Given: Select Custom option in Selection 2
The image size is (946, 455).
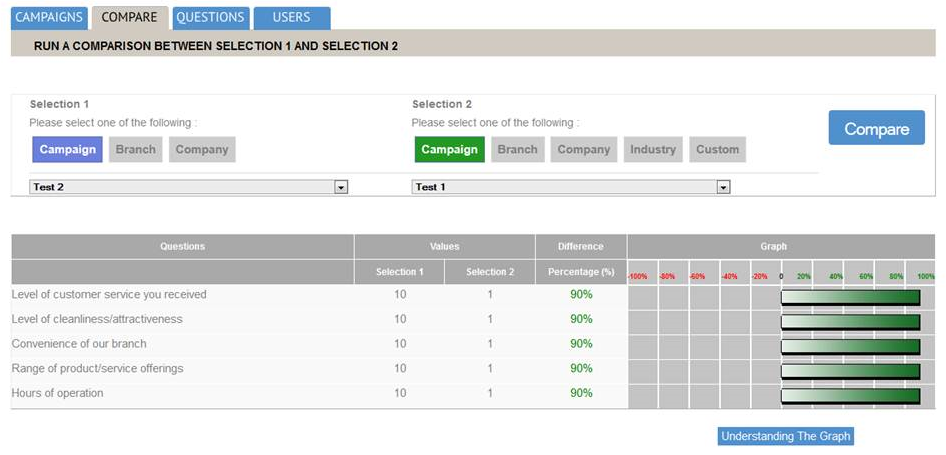Looking at the screenshot, I should (717, 150).
